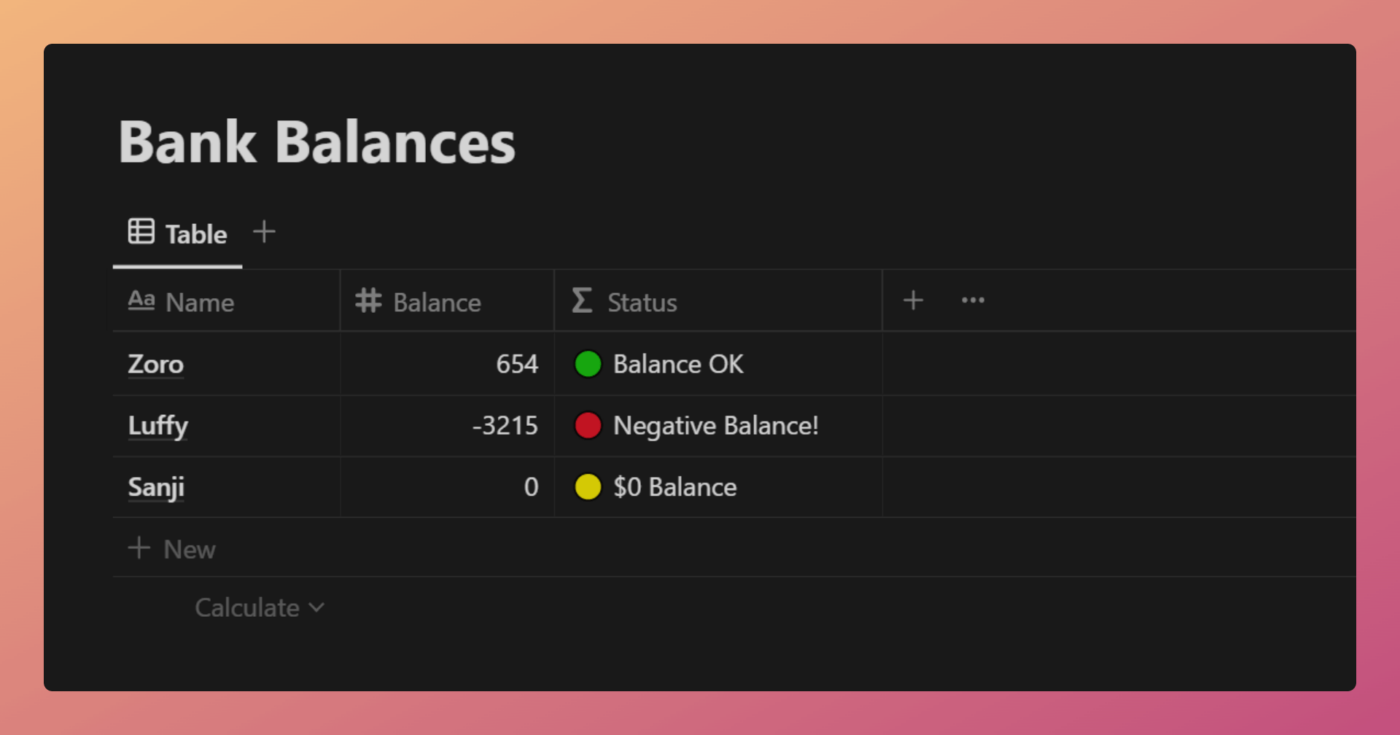Click the green circle beside Balance OK
Viewport: 1400px width, 735px height.
[x=588, y=364]
